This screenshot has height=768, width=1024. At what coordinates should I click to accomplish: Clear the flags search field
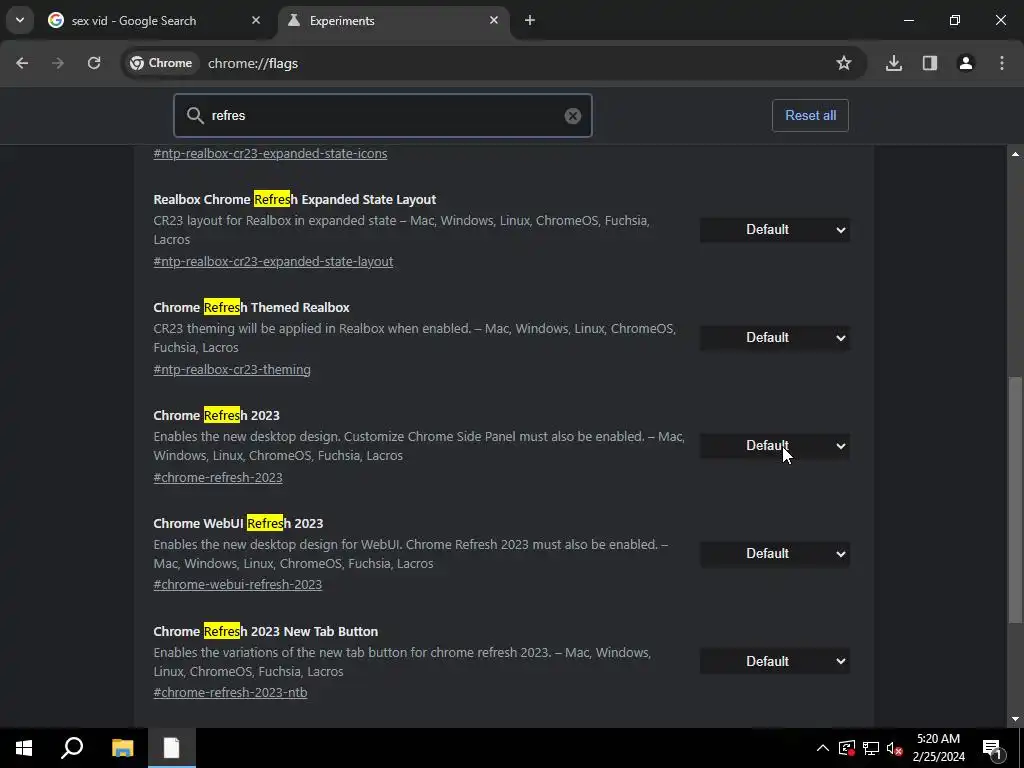tap(573, 116)
